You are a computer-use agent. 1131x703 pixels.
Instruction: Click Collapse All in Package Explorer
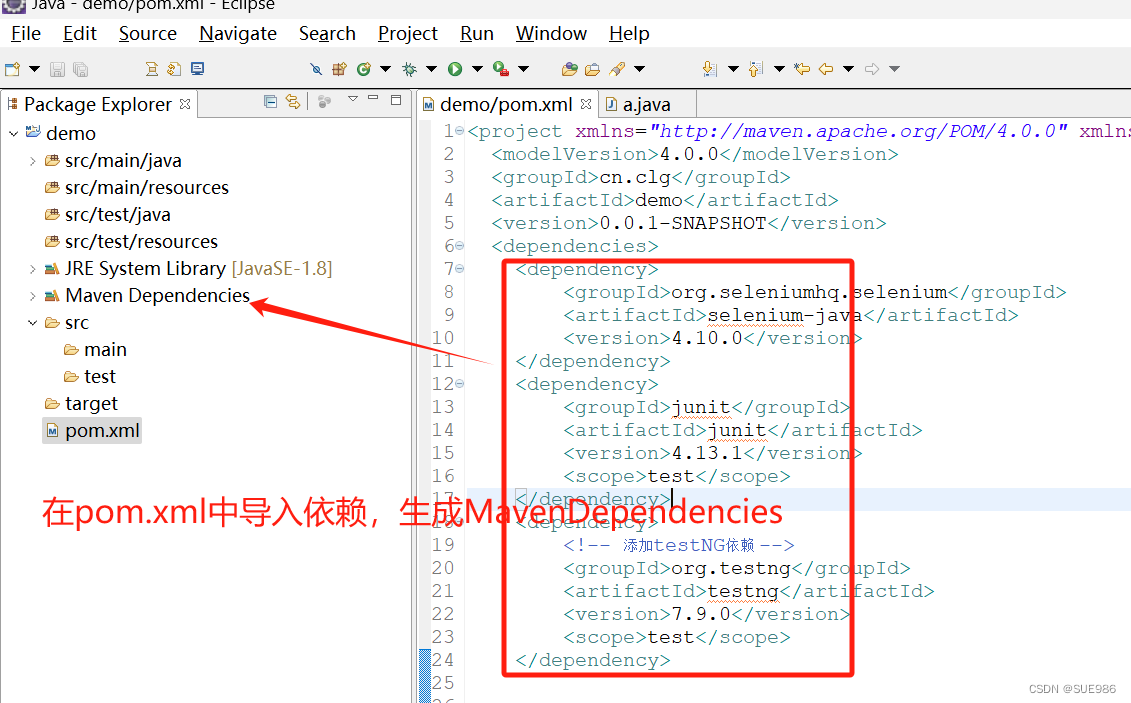coord(271,103)
